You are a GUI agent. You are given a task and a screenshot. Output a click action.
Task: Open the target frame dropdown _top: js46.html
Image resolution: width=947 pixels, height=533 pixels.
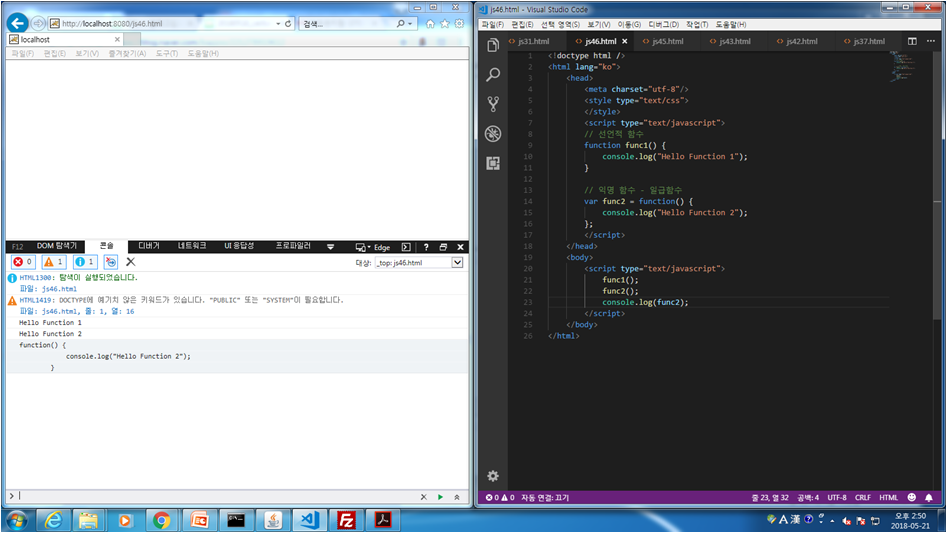click(x=419, y=263)
